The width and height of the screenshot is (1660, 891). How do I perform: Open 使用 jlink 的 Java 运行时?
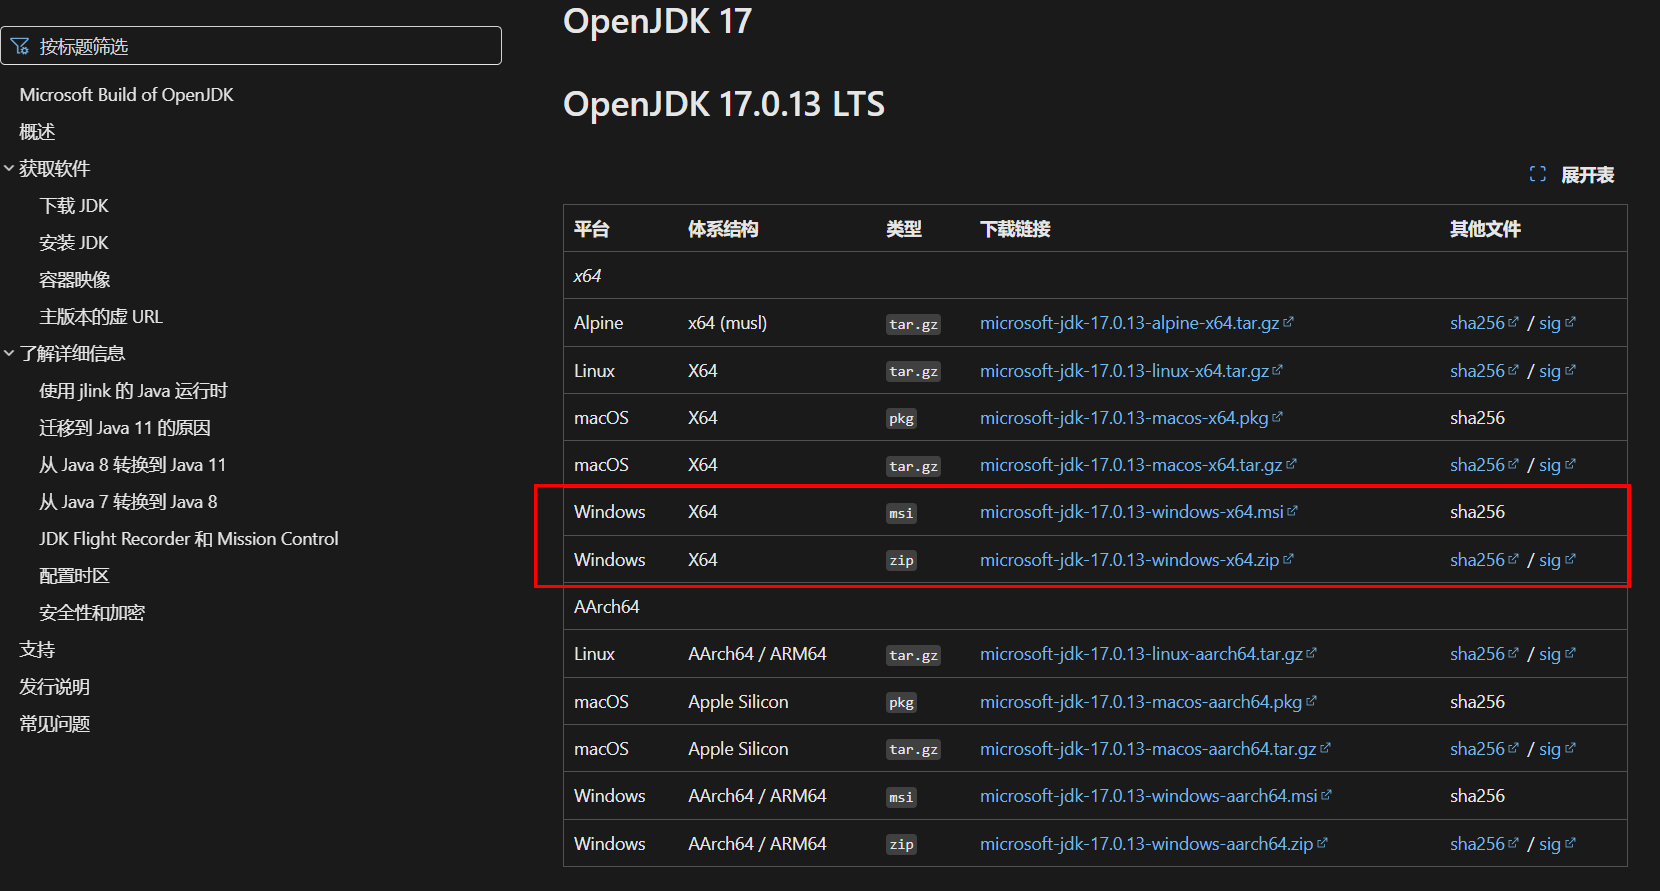point(133,390)
